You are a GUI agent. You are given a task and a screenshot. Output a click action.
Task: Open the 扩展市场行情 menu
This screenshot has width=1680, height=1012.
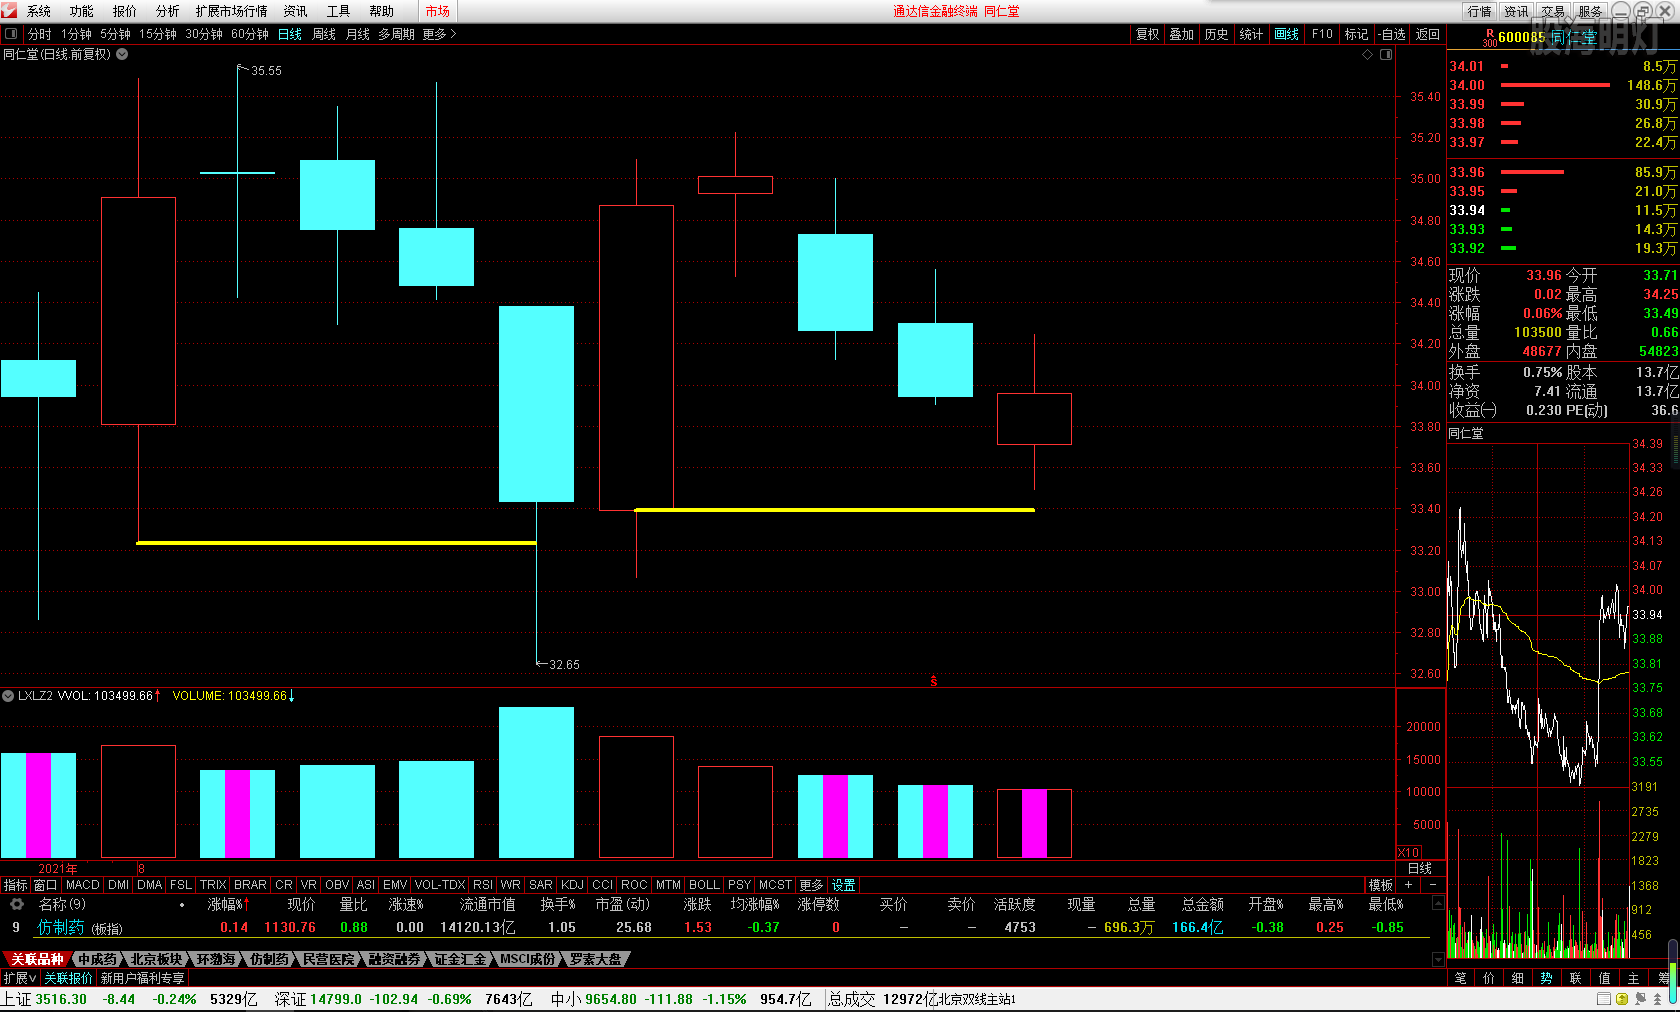click(232, 11)
